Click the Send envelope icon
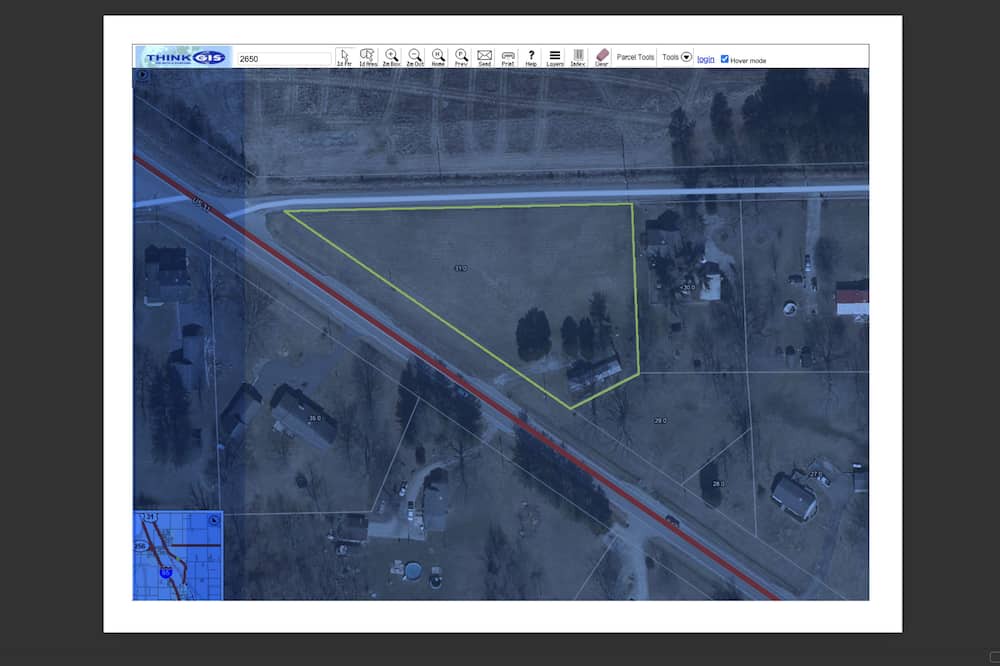Image resolution: width=1000 pixels, height=666 pixels. [x=485, y=56]
